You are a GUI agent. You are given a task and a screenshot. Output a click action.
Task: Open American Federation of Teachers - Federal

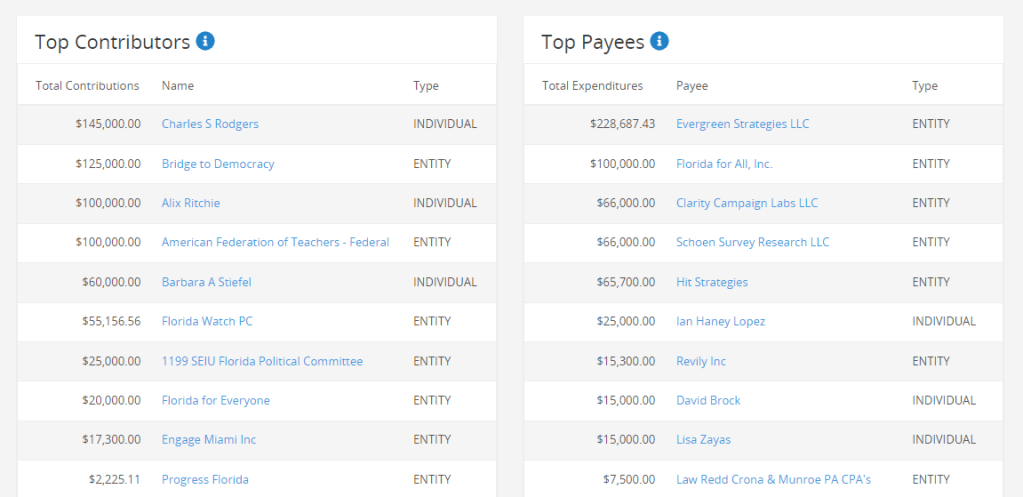pyautogui.click(x=275, y=242)
